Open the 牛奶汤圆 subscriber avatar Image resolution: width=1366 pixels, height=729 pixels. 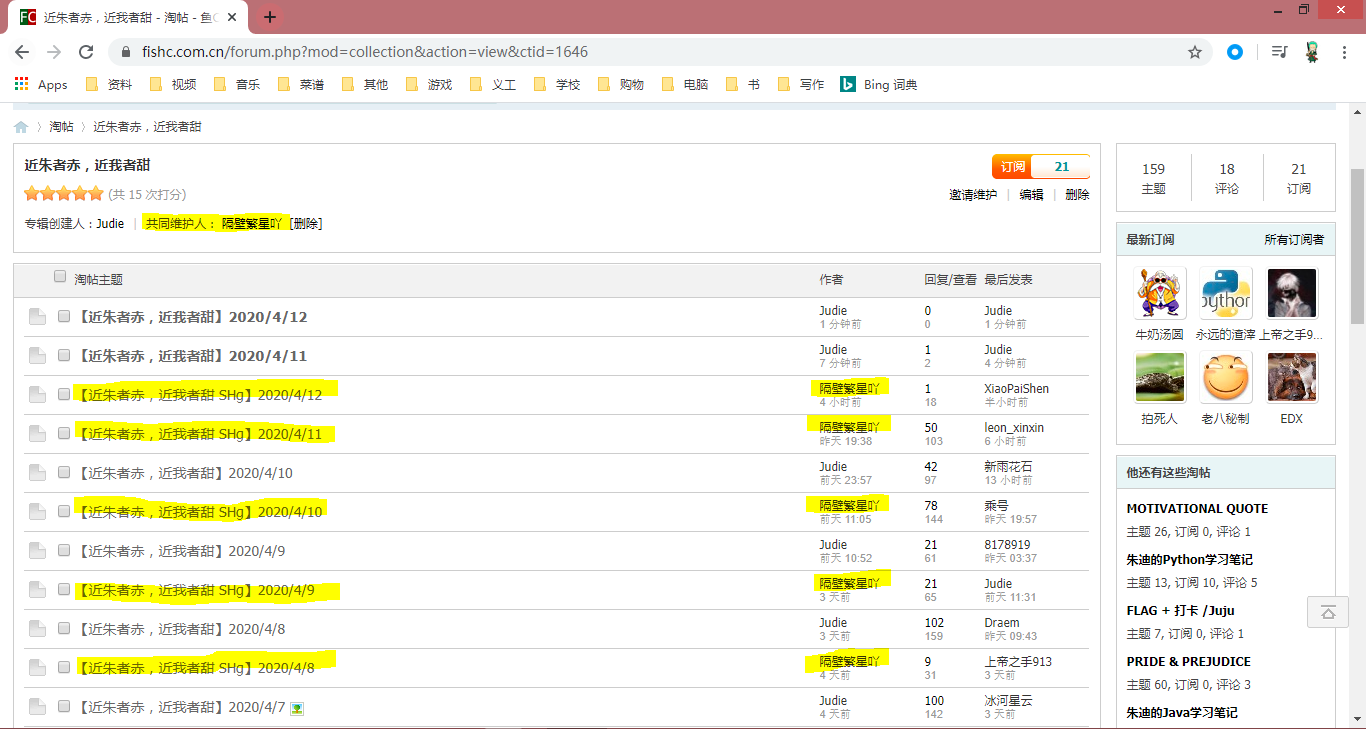point(1160,293)
